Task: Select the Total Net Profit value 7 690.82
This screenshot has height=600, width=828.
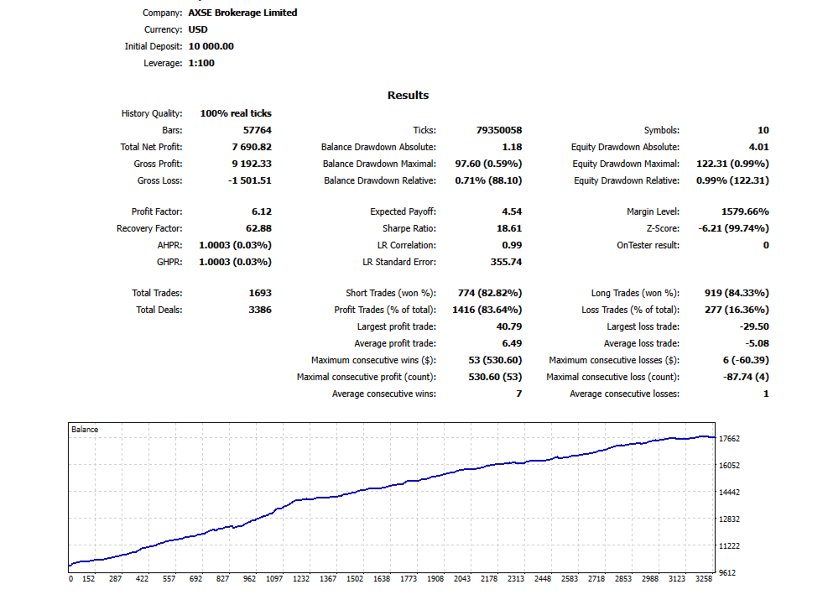Action: click(251, 147)
